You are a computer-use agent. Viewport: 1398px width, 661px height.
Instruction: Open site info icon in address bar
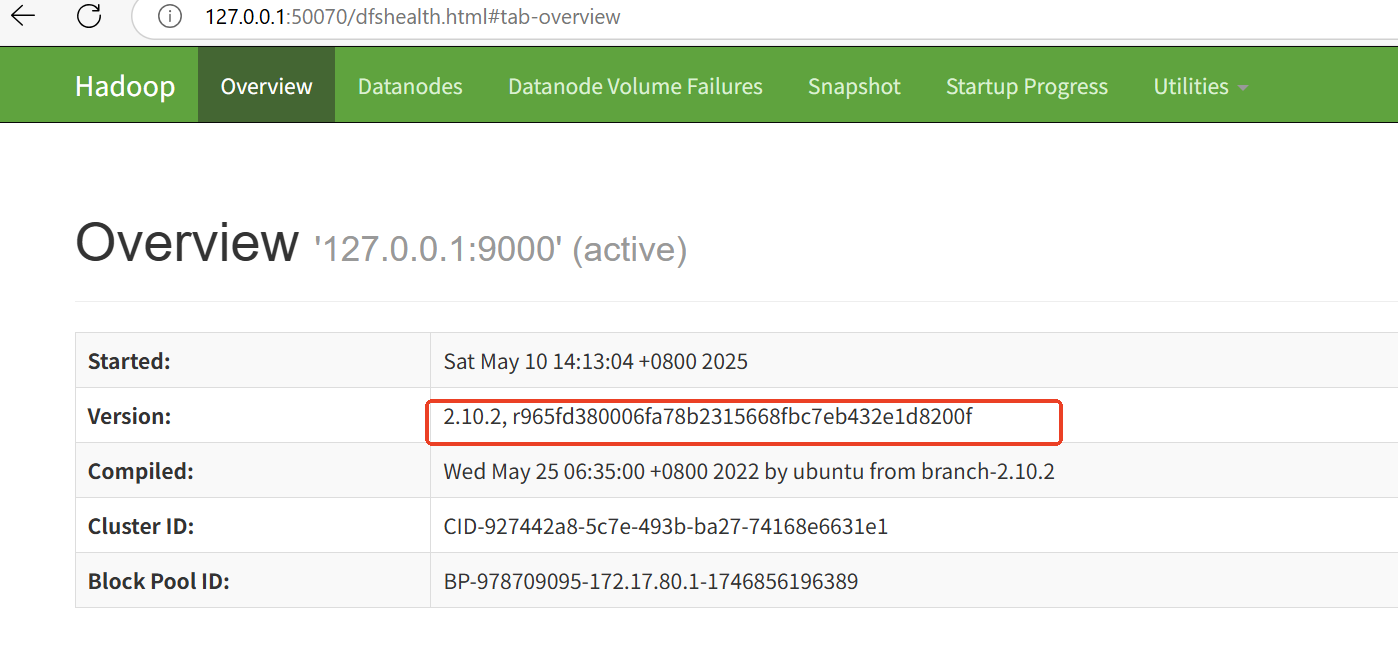tap(170, 17)
